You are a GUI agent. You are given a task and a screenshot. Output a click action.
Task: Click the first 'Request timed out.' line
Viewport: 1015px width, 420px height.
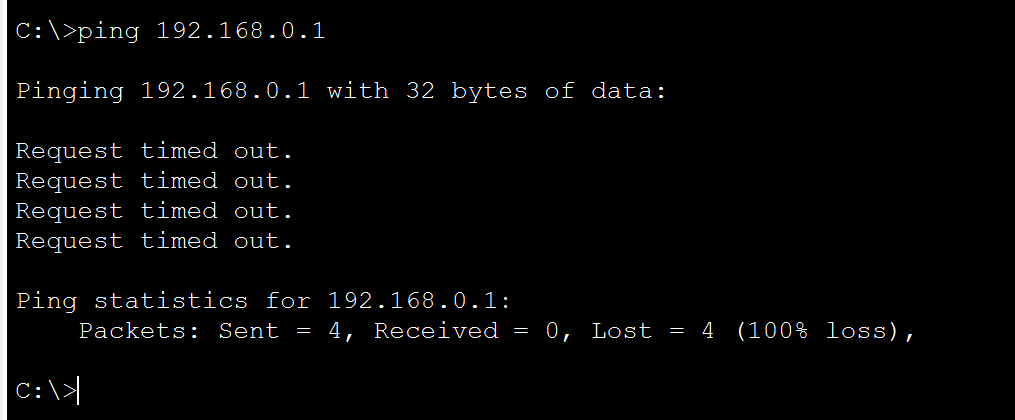point(155,151)
